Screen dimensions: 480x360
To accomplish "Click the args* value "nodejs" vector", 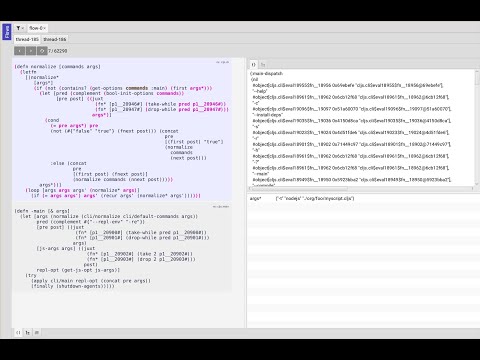I will point(315,198).
